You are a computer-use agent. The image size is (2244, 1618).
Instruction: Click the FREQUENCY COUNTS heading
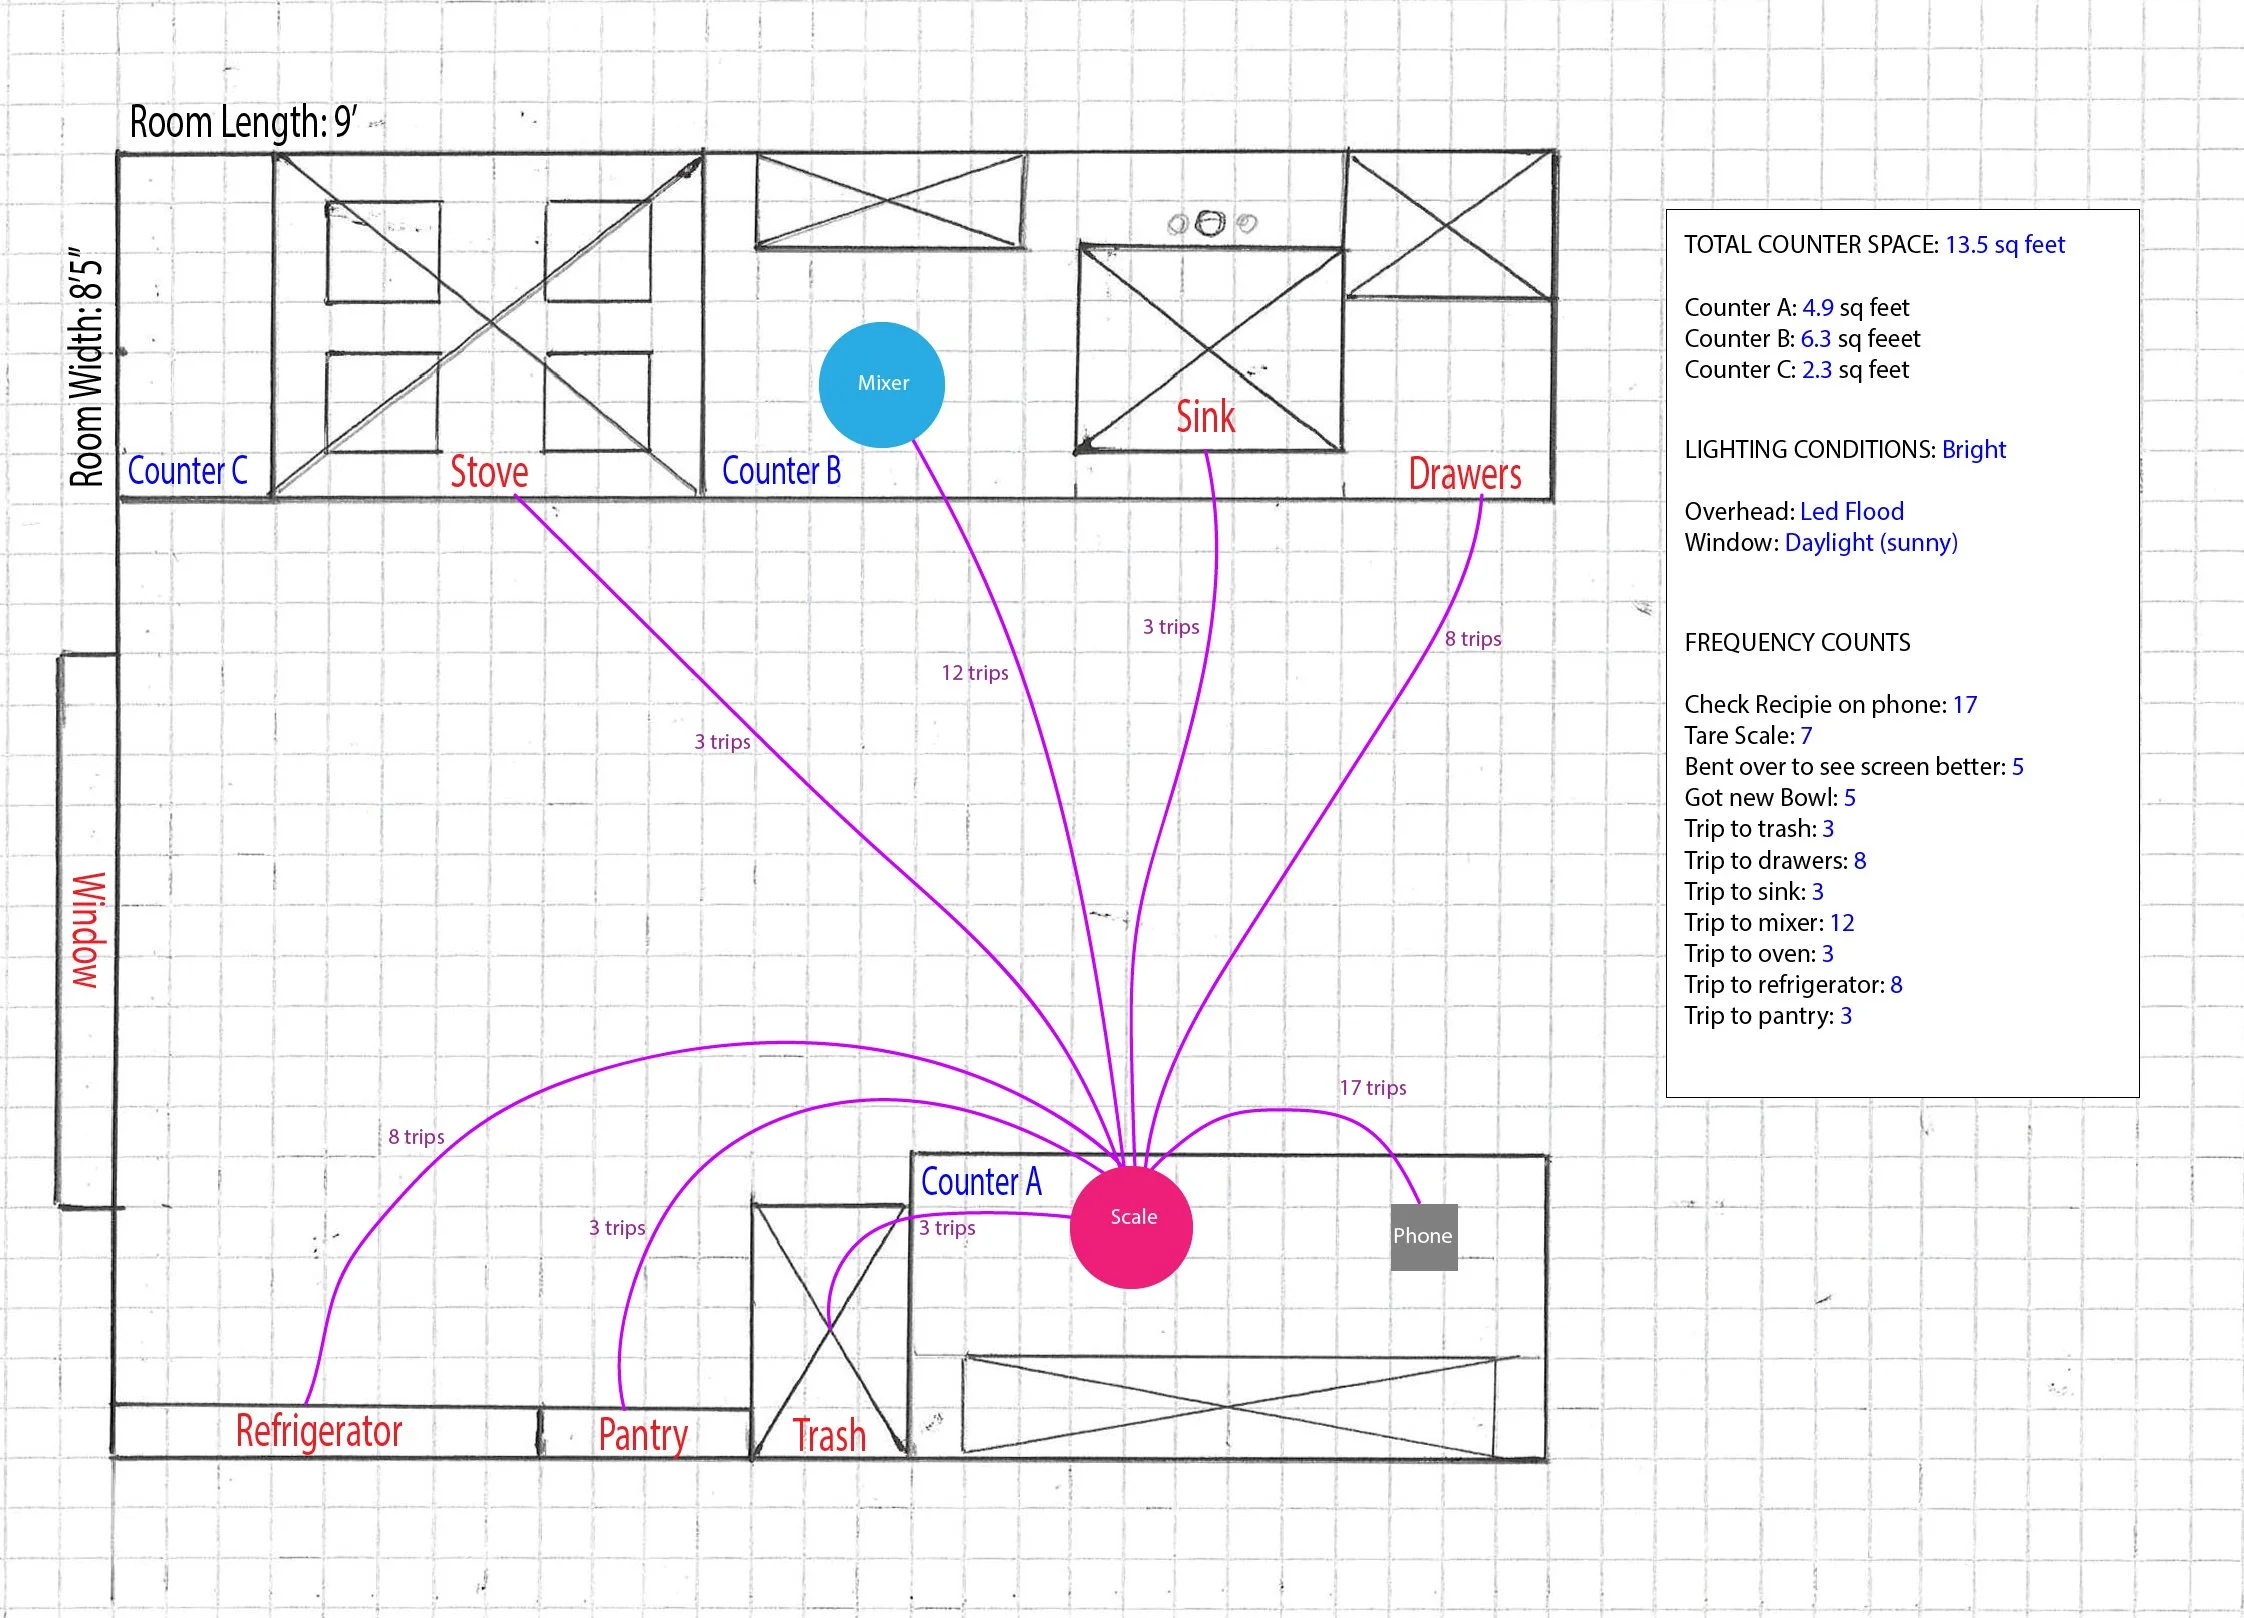(1797, 643)
